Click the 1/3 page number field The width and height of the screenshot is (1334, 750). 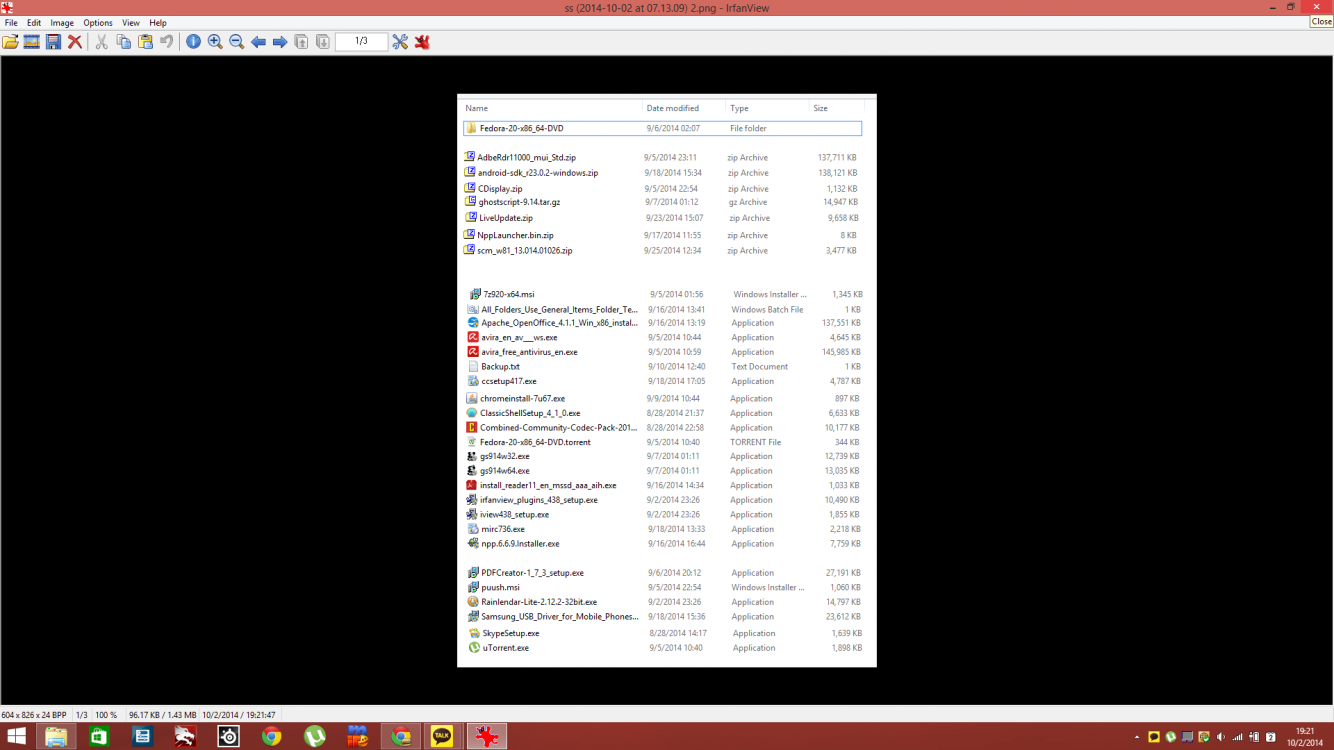360,42
